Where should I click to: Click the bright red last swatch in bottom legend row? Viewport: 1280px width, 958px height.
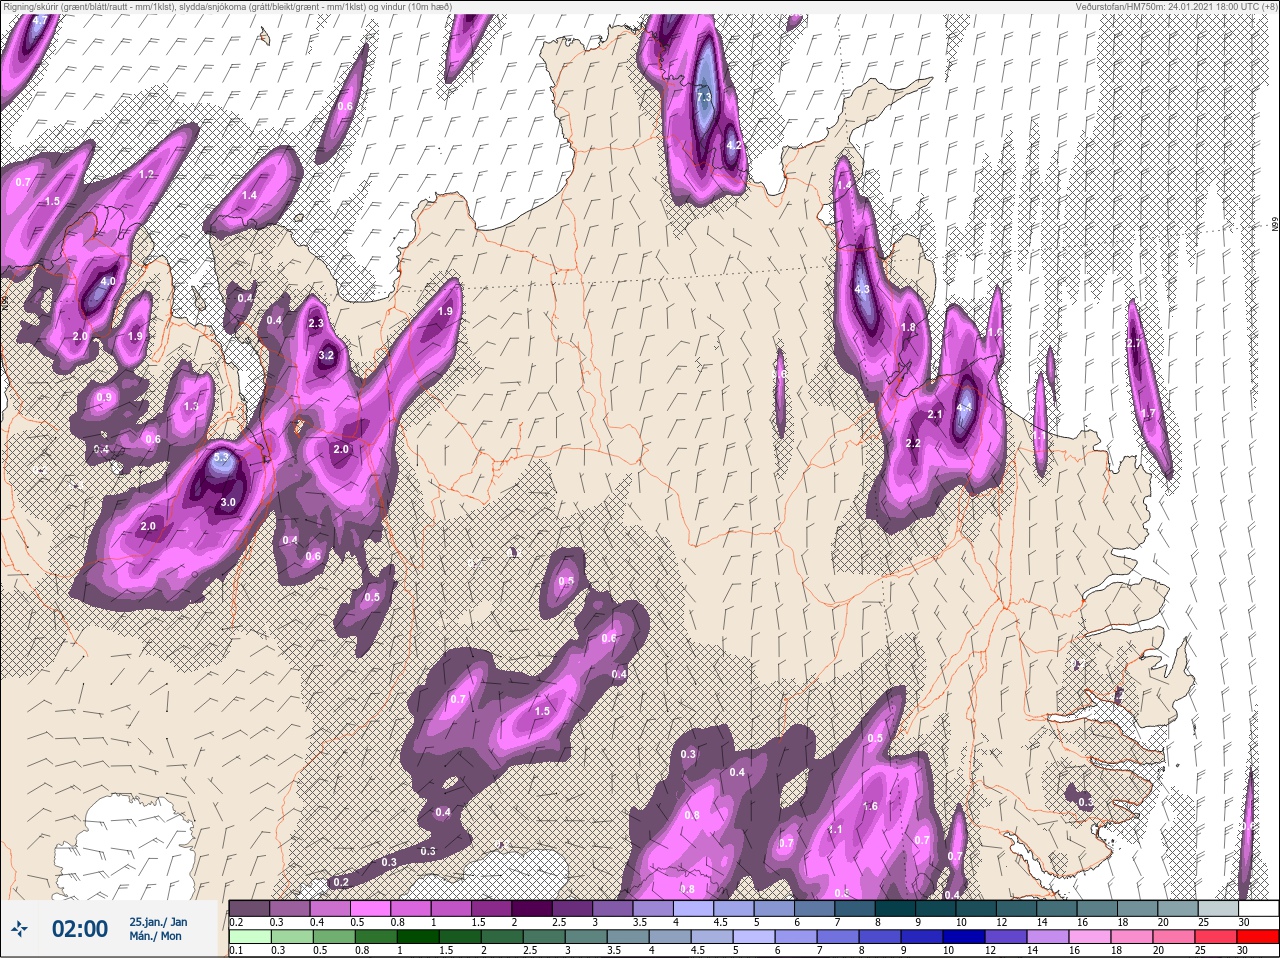click(x=1259, y=936)
